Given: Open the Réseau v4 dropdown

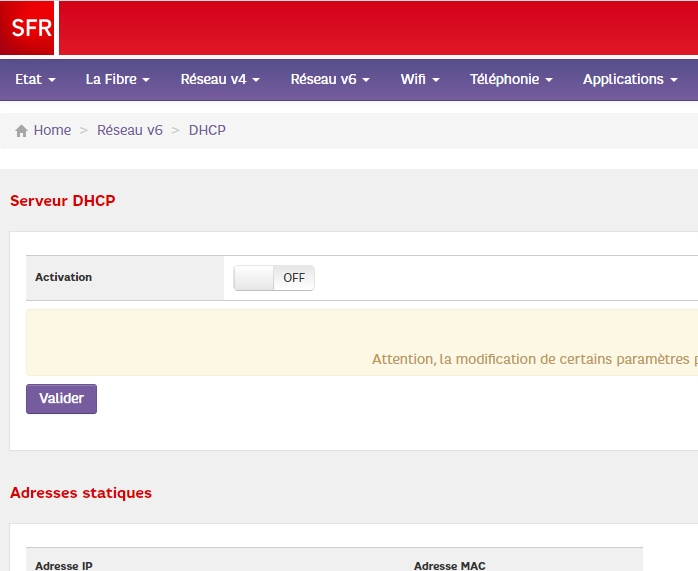Looking at the screenshot, I should [219, 79].
